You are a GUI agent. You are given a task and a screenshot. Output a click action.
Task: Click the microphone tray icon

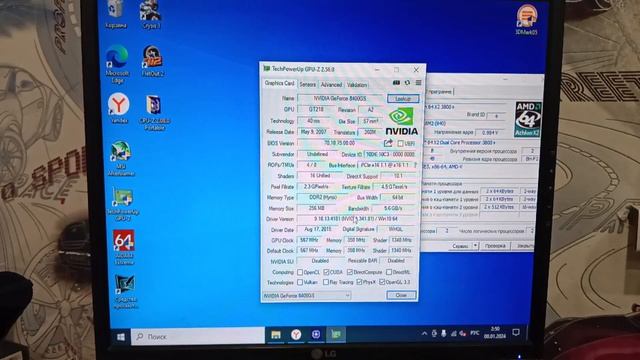point(444,333)
